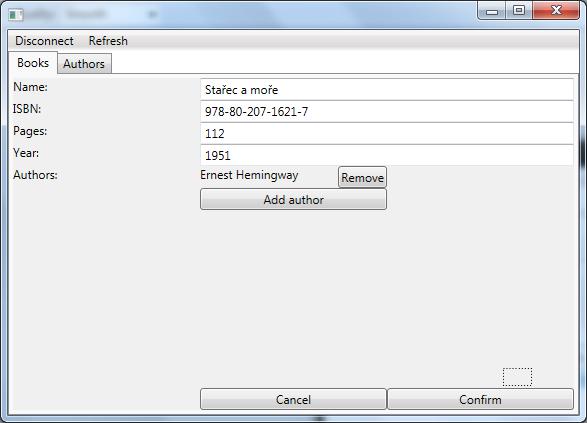Open the application icon in title bar
The height and width of the screenshot is (423, 587).
[16, 15]
